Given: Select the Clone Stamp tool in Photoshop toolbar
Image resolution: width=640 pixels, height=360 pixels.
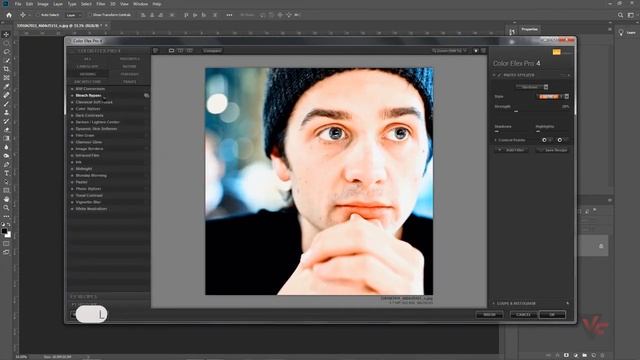Looking at the screenshot, I should point(6,112).
